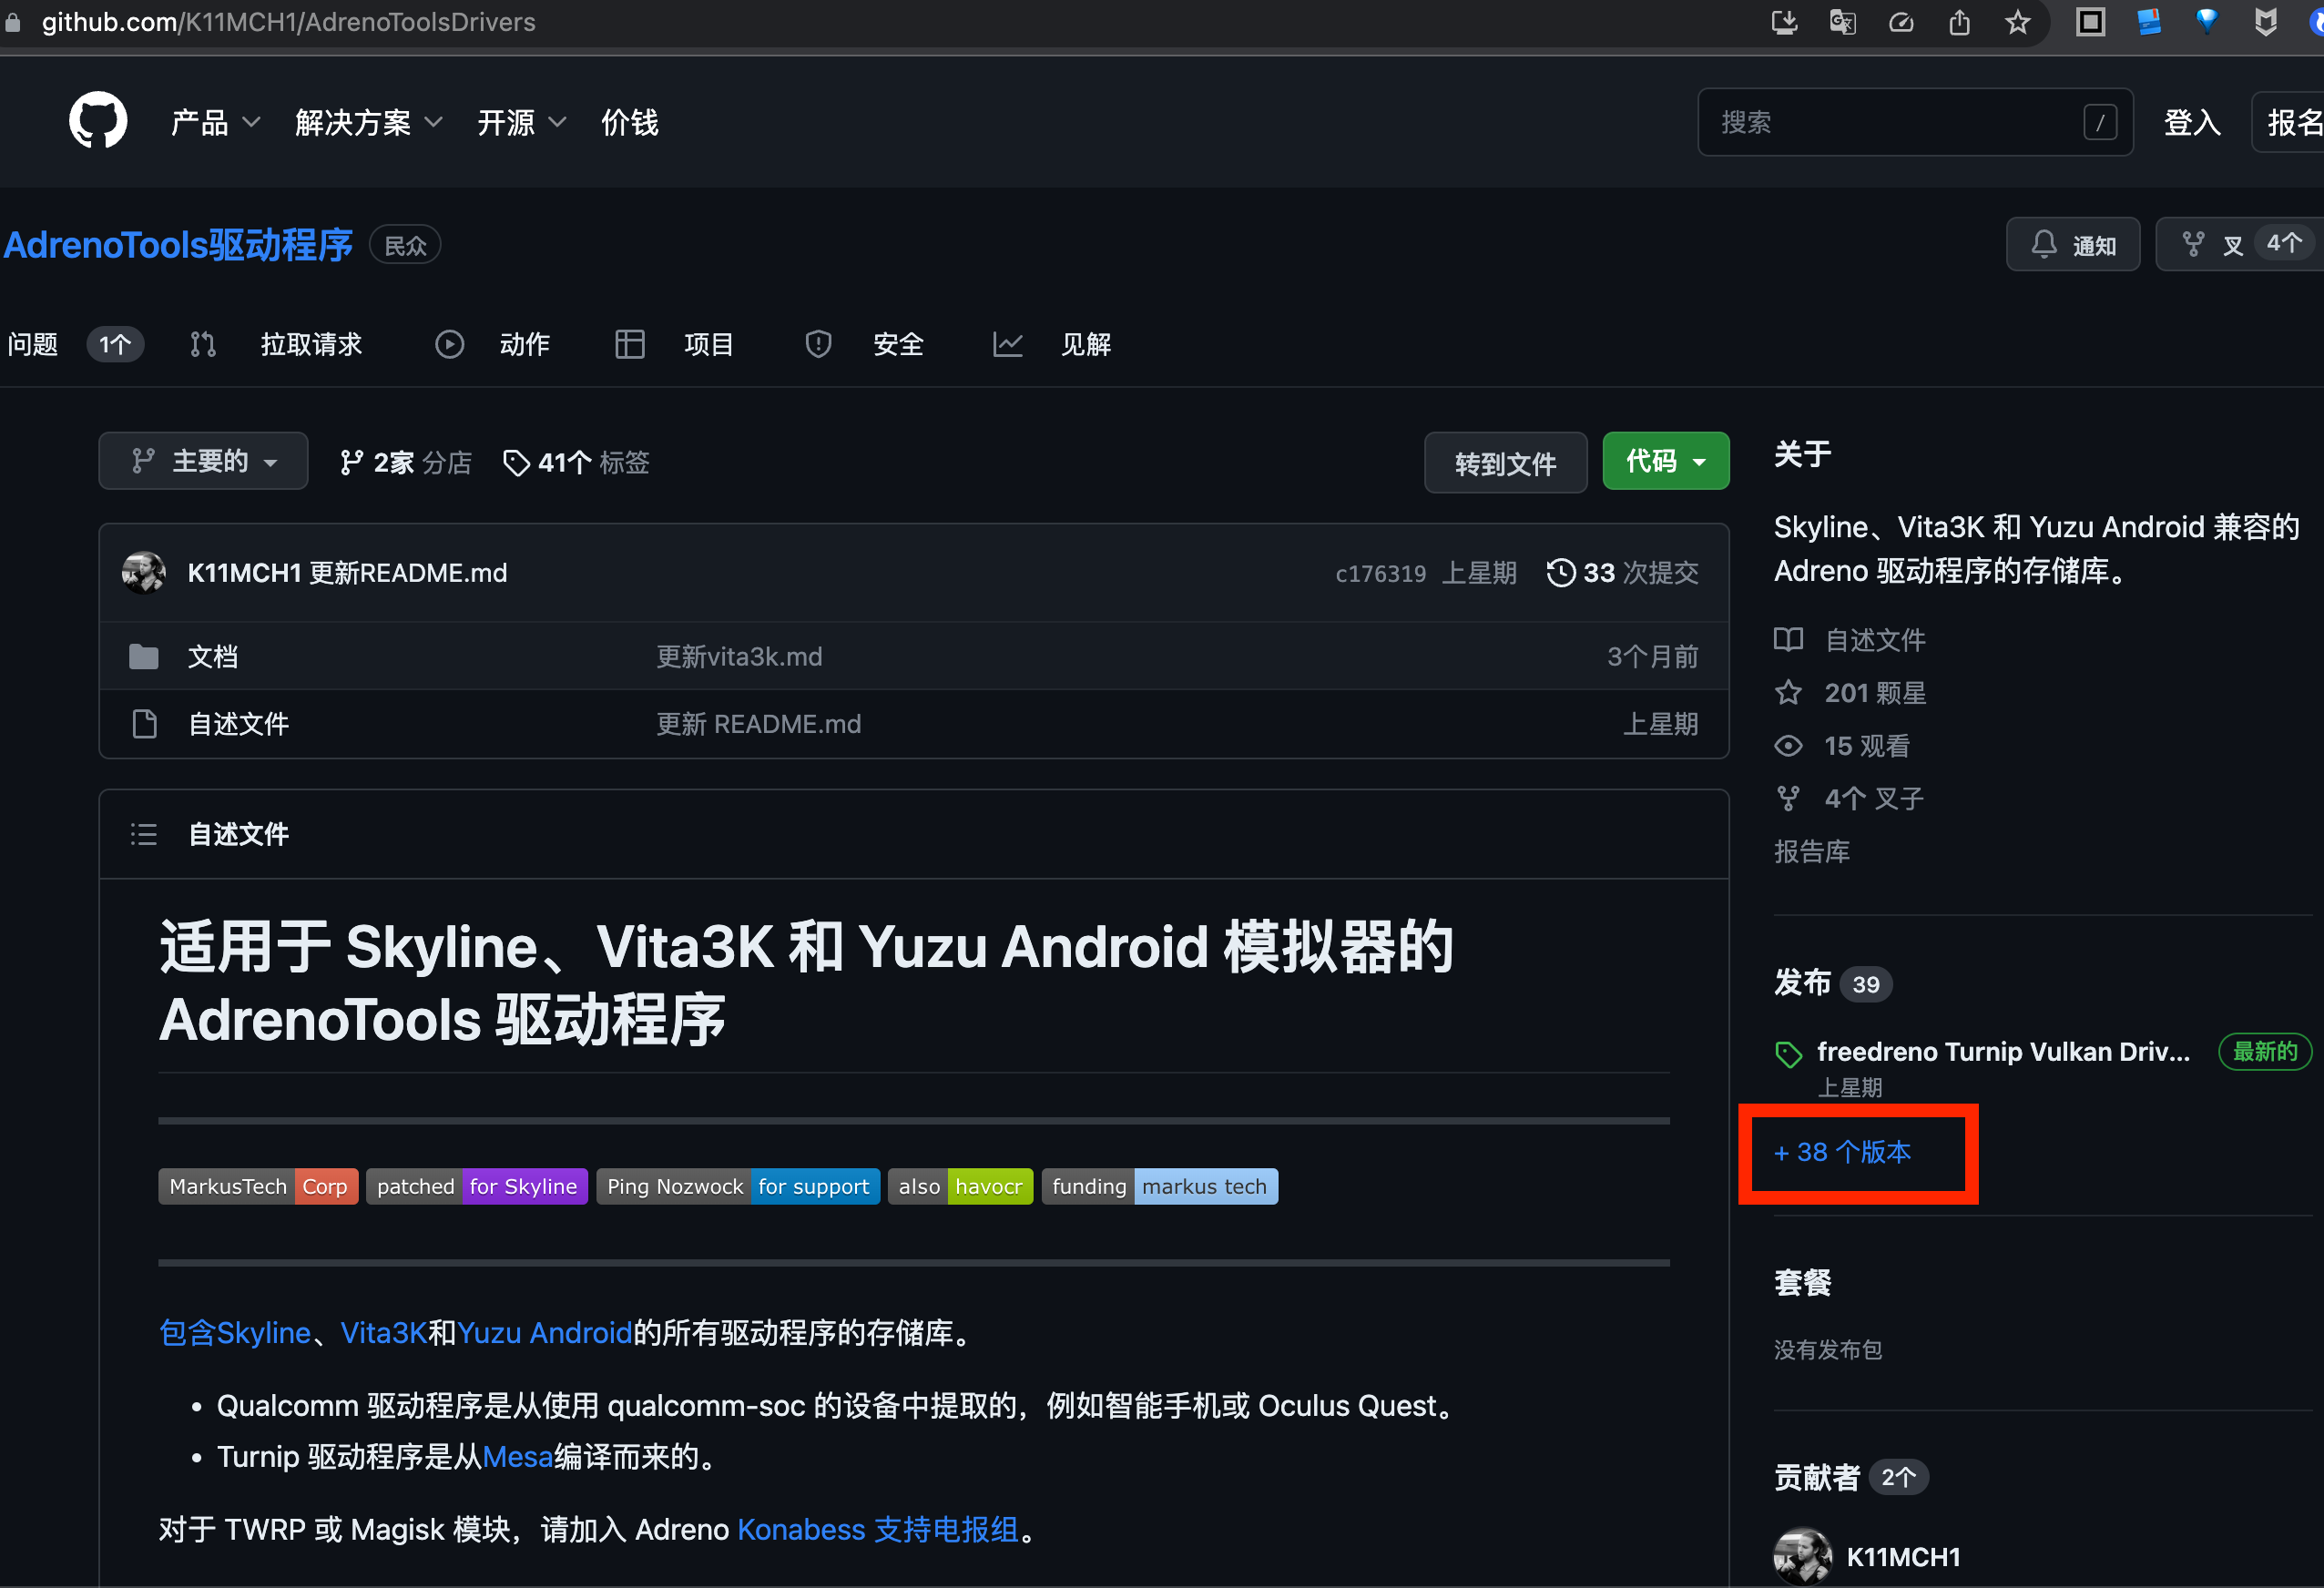Open K11MCH1 avatar next to commit
The image size is (2324, 1588).
click(x=144, y=573)
